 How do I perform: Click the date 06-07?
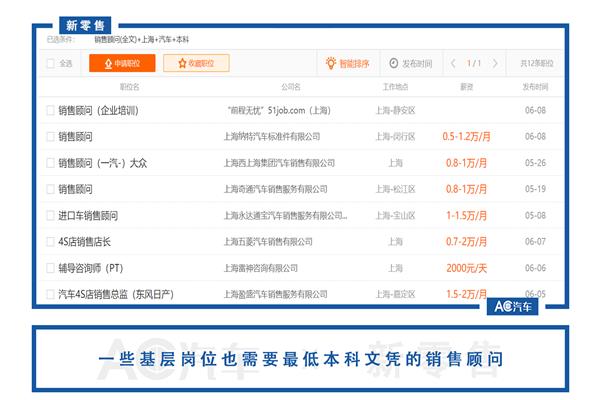point(535,242)
